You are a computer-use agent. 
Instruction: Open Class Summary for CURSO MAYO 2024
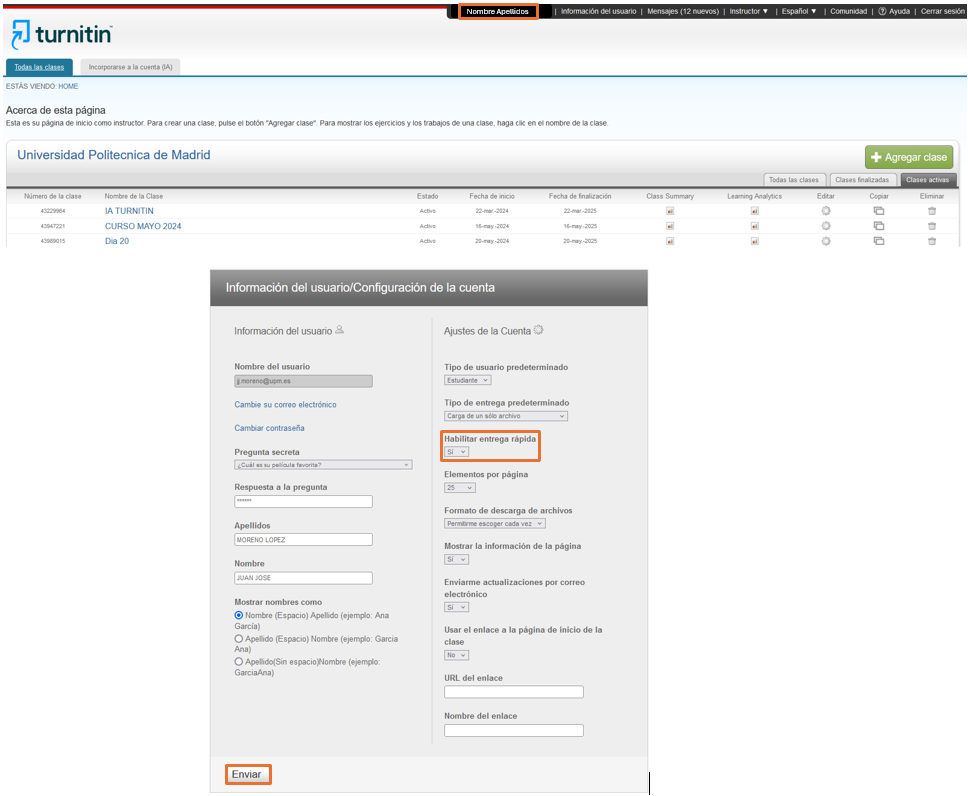coord(670,226)
